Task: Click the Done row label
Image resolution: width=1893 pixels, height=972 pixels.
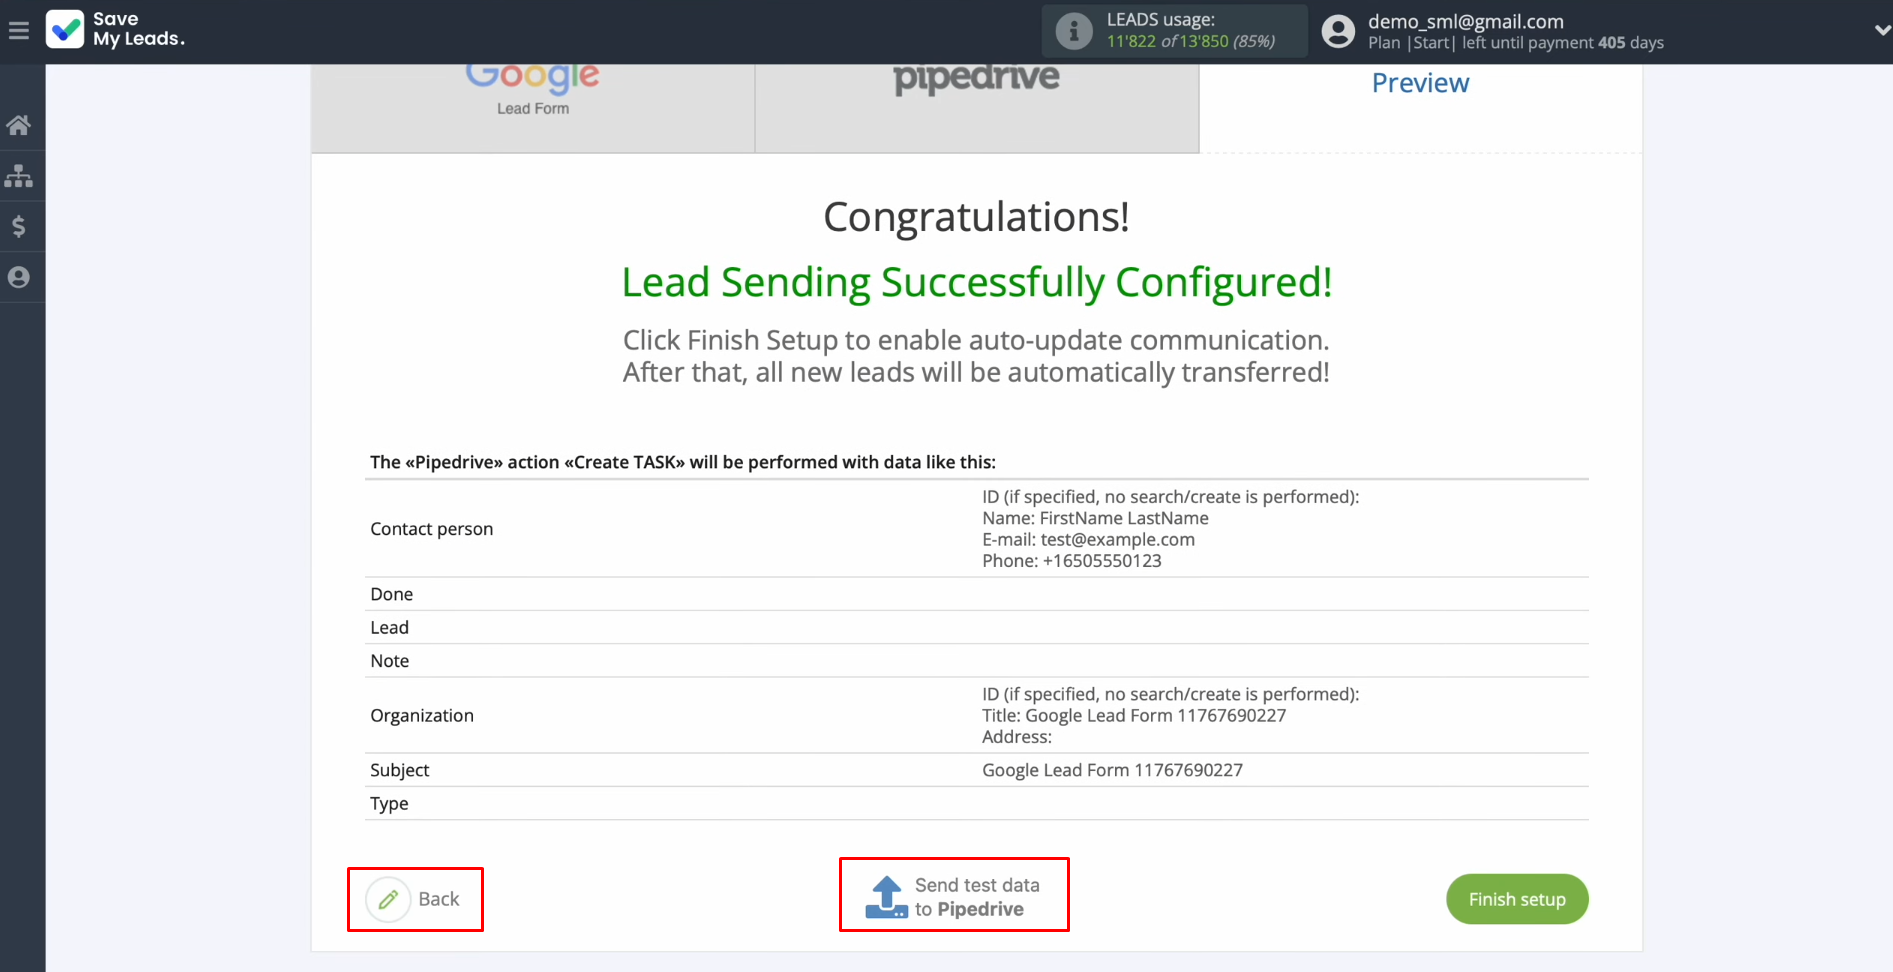Action: coord(392,594)
